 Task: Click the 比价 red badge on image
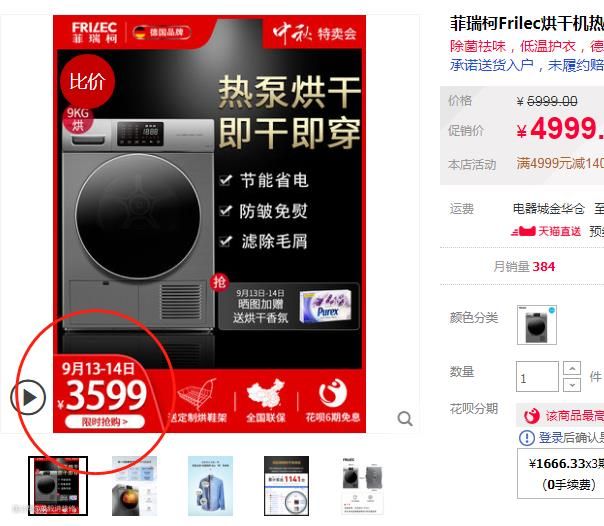point(87,81)
